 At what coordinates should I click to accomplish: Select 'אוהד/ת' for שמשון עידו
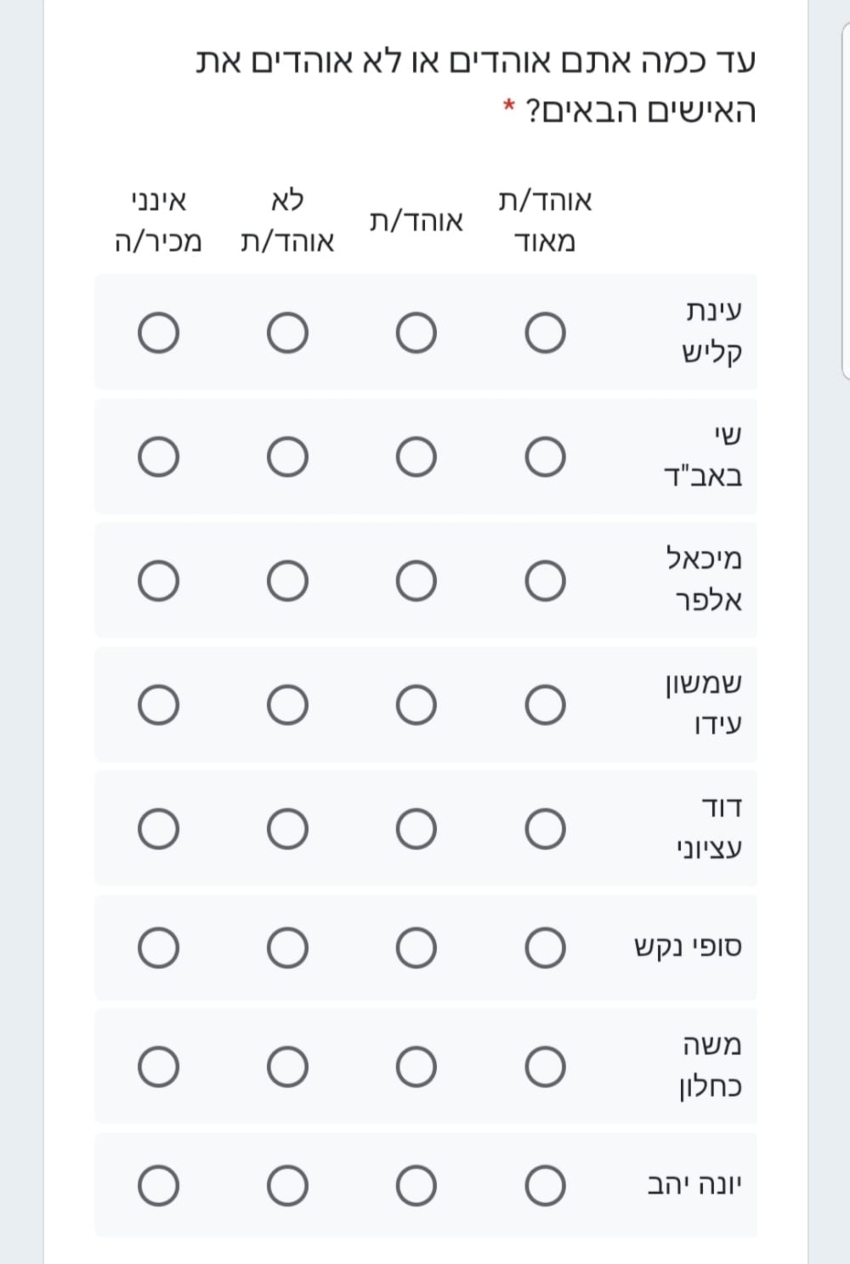tap(416, 704)
